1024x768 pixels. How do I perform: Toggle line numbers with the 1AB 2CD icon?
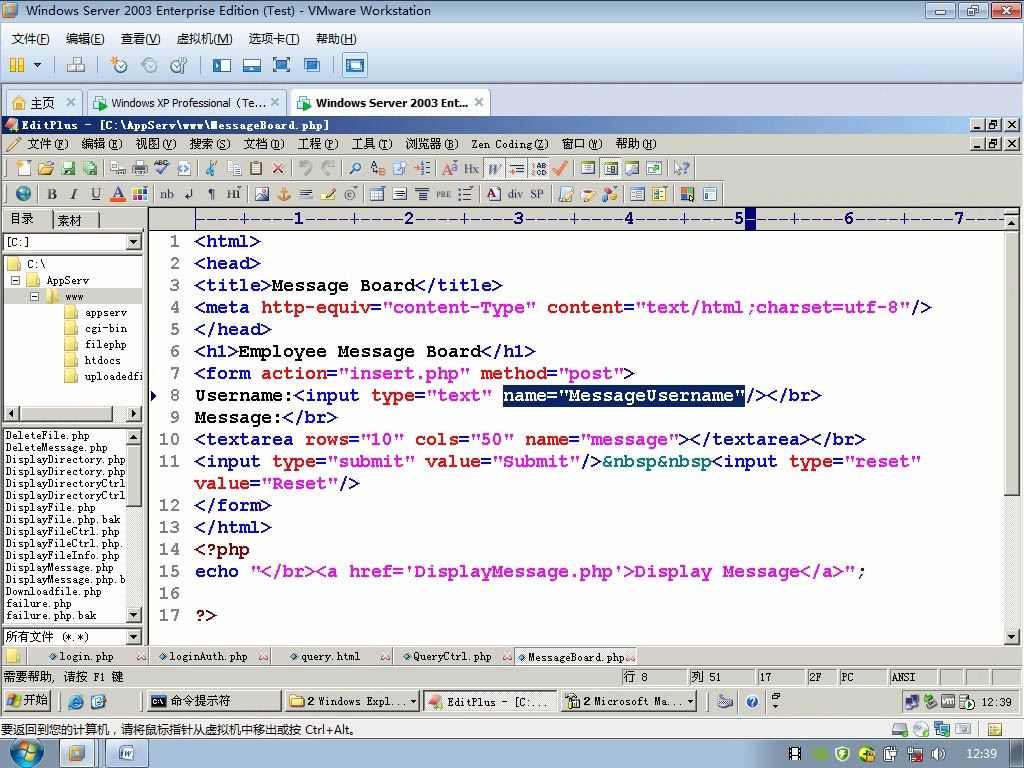click(x=539, y=168)
